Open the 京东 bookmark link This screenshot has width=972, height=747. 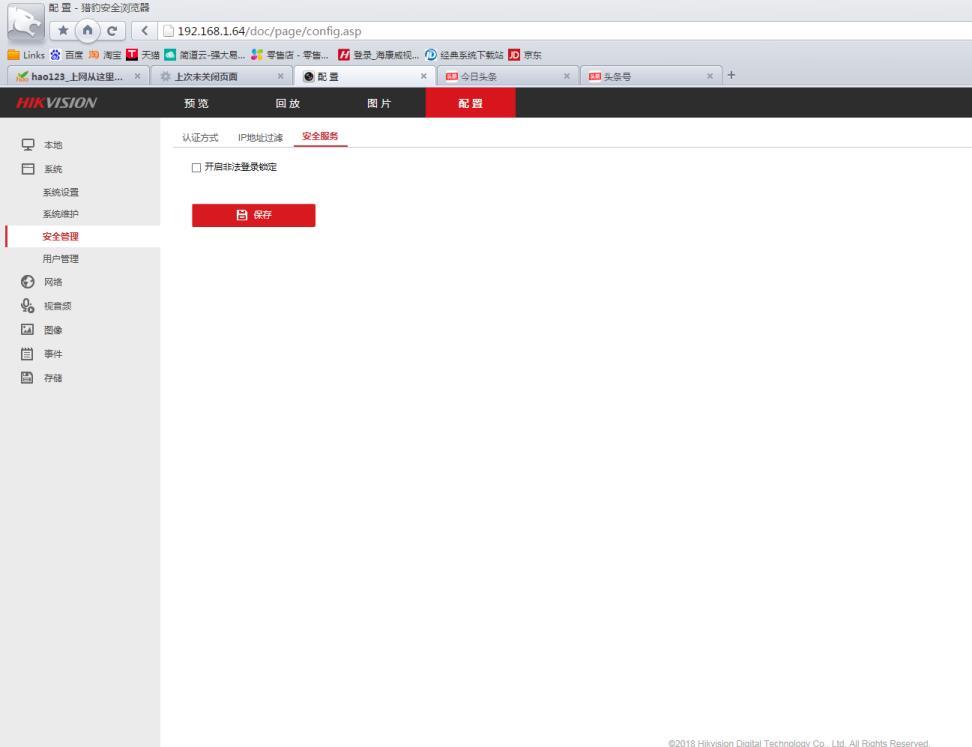pyautogui.click(x=526, y=55)
